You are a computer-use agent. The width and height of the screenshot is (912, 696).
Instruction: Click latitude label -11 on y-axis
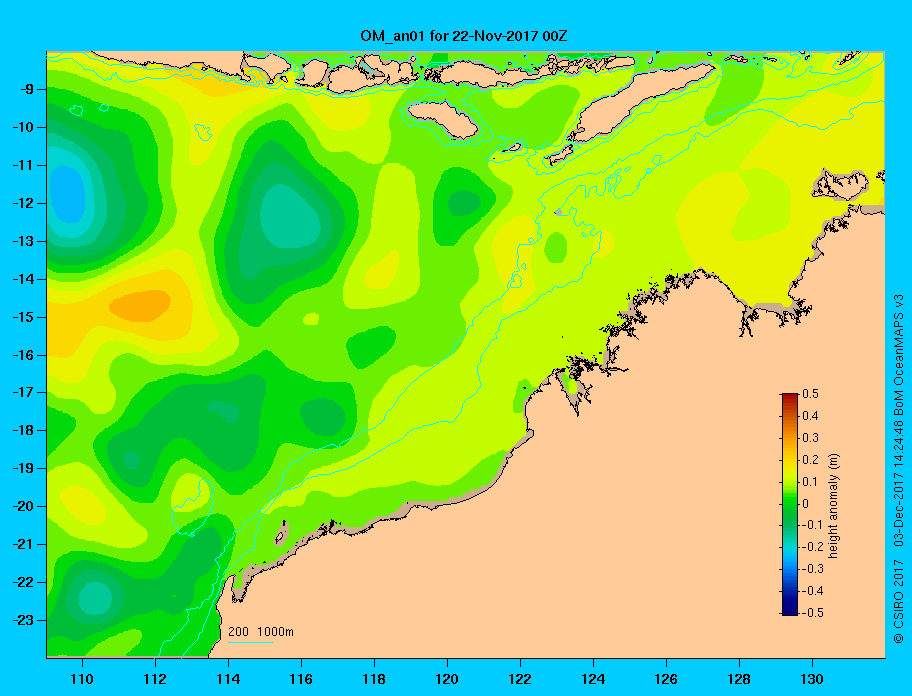pyautogui.click(x=22, y=165)
